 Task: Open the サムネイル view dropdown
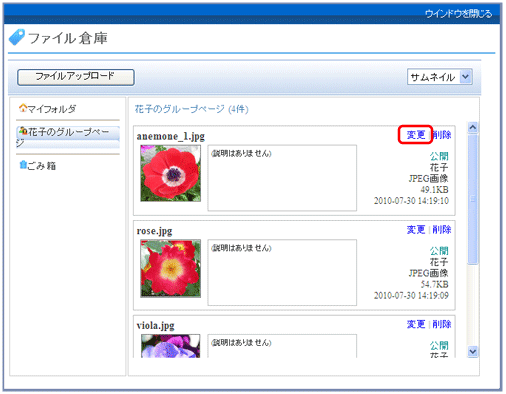(x=439, y=77)
